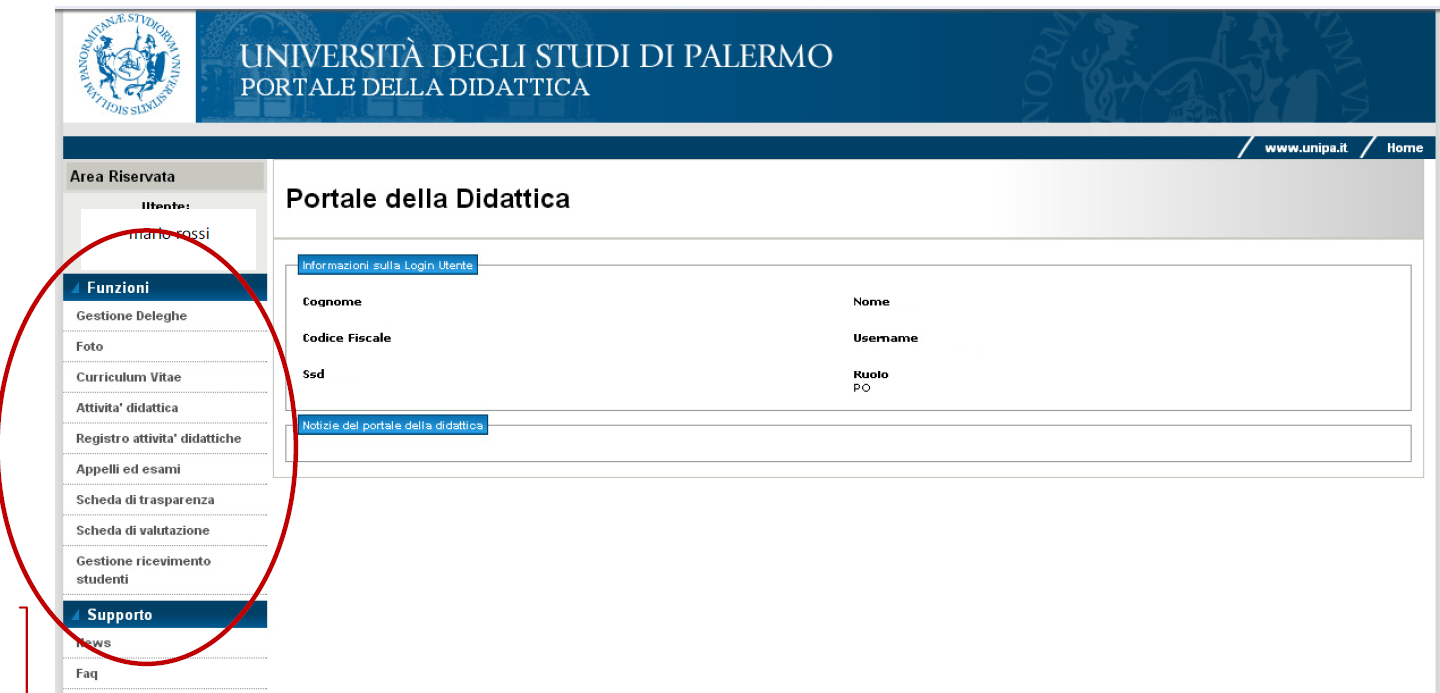1440x693 pixels.
Task: Click Università degli Studi di Palermo banner title
Action: click(x=536, y=56)
